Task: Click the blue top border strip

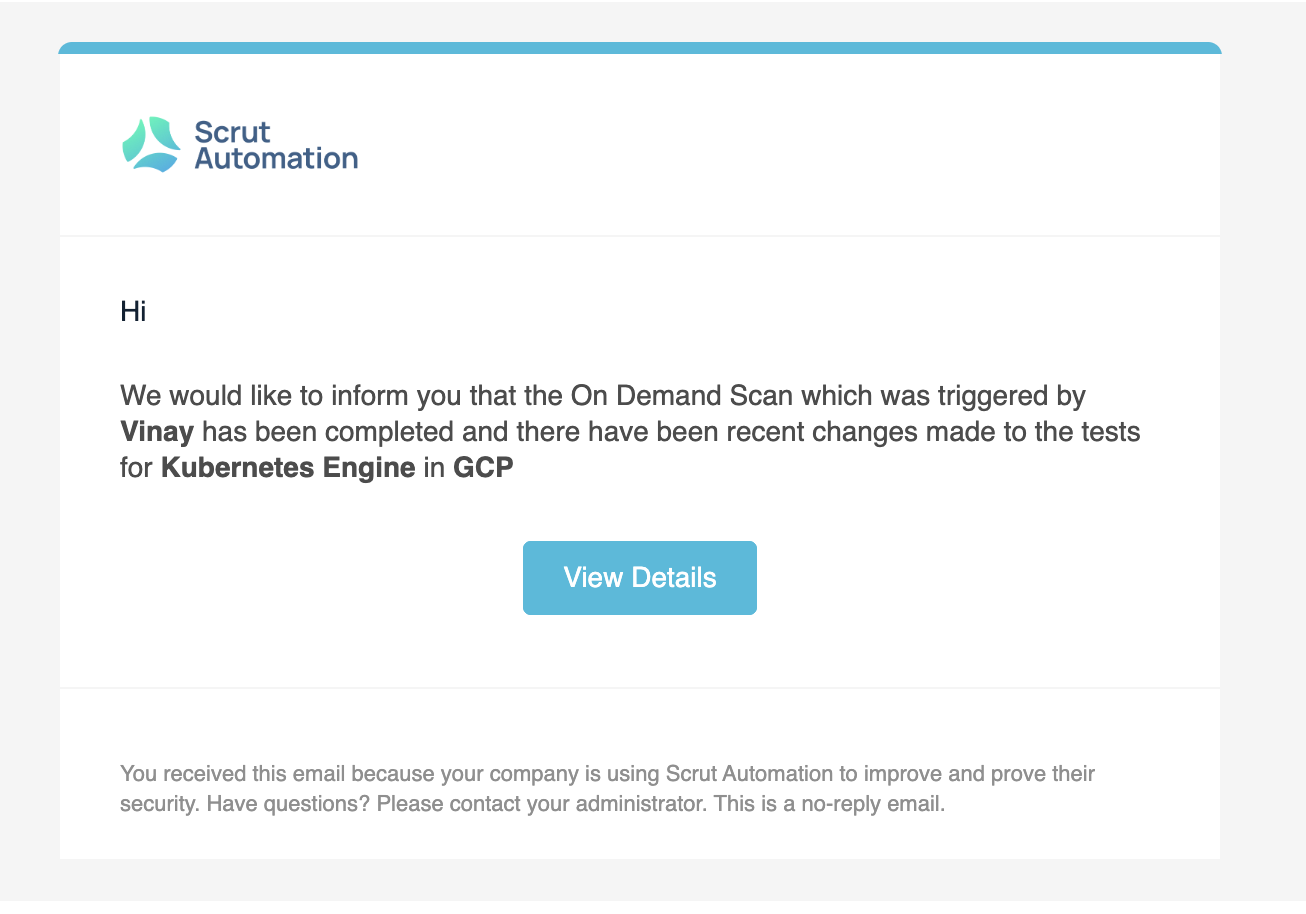Action: (640, 48)
